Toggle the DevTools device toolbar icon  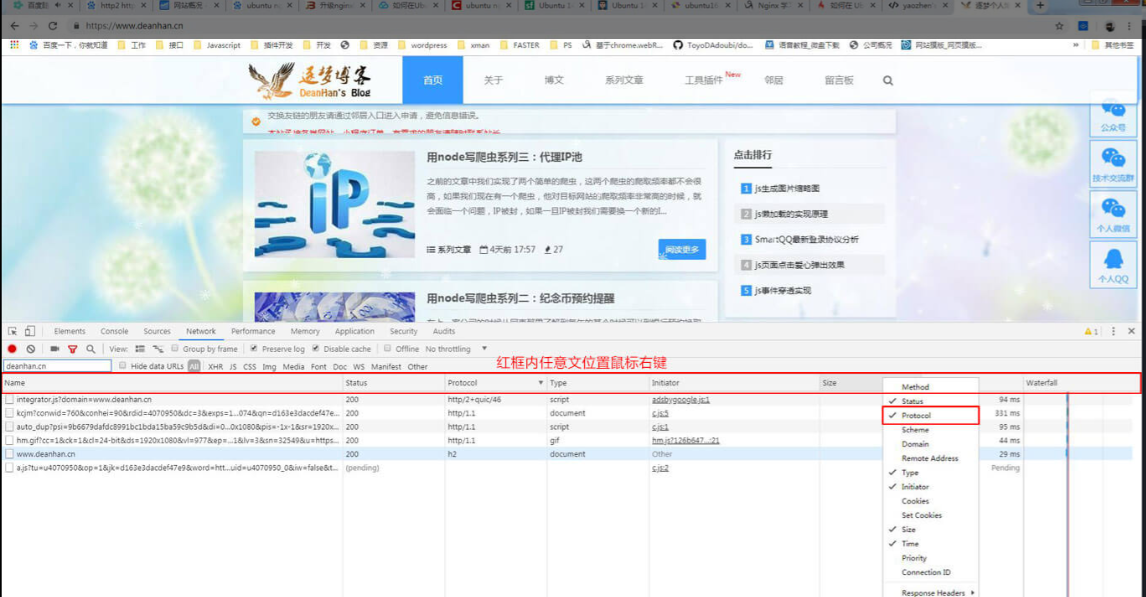coord(30,331)
